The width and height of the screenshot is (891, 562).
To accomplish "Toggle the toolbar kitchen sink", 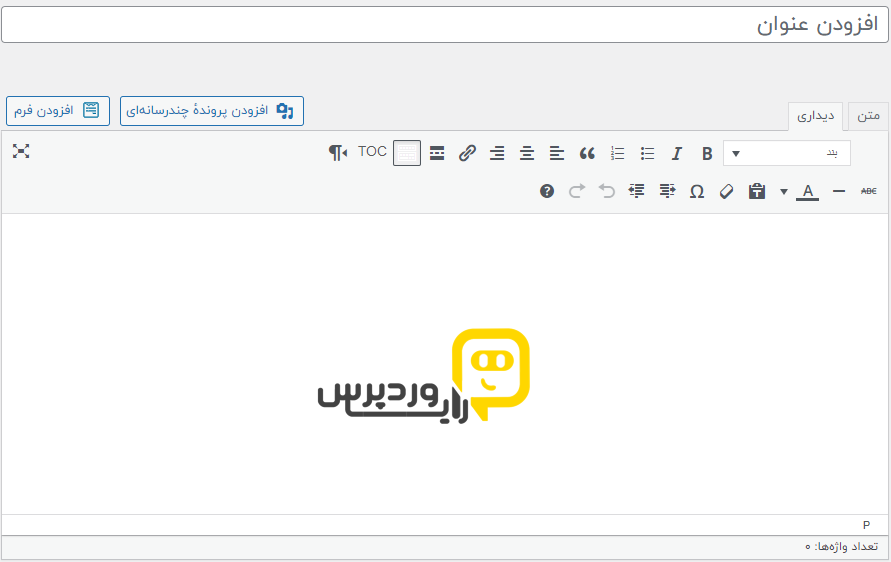I will 407,153.
